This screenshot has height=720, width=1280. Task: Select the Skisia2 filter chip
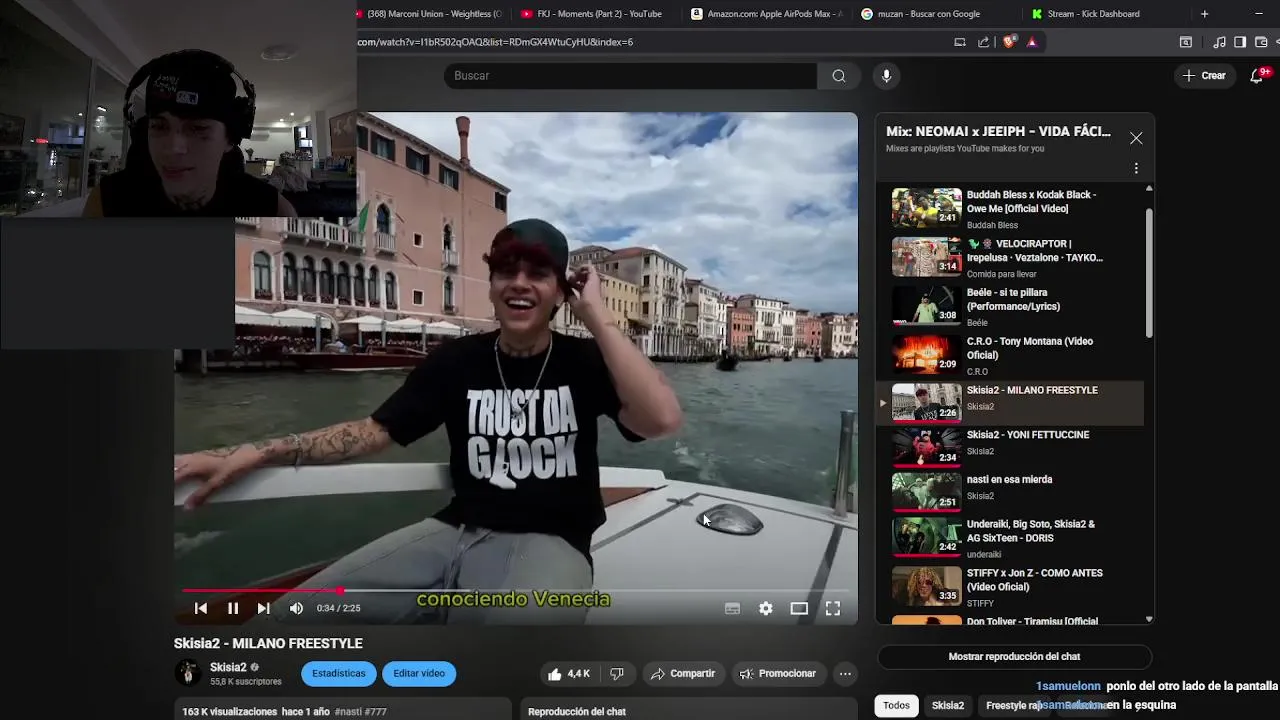point(948,706)
